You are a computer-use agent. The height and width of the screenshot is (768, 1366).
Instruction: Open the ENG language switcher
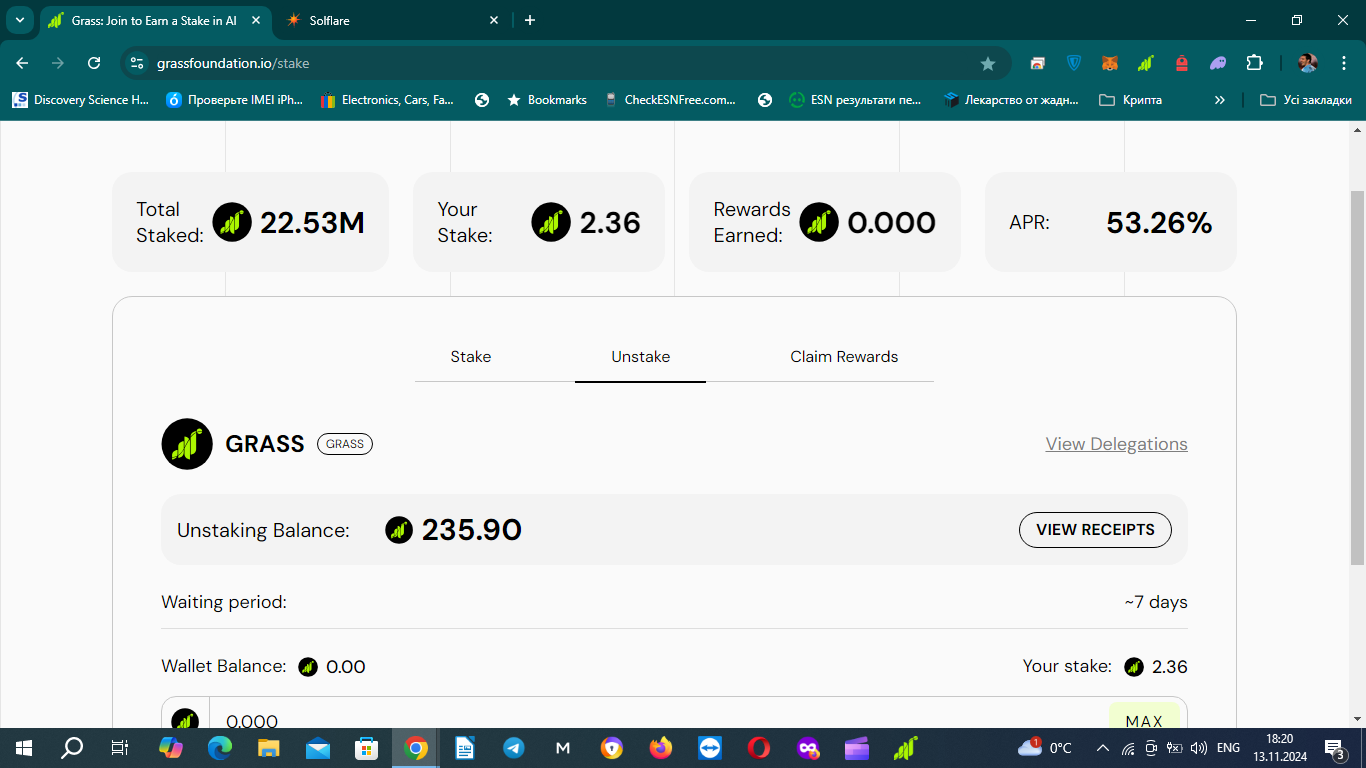point(1228,748)
